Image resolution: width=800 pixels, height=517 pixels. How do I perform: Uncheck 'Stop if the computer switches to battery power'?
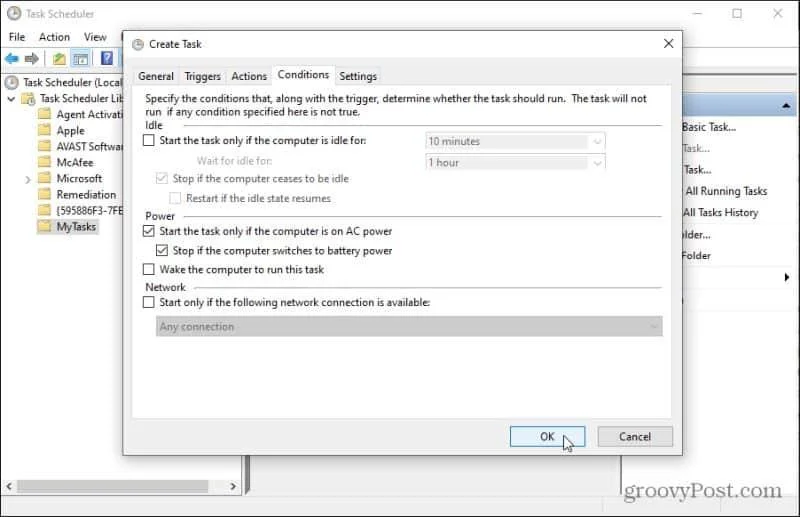(162, 250)
